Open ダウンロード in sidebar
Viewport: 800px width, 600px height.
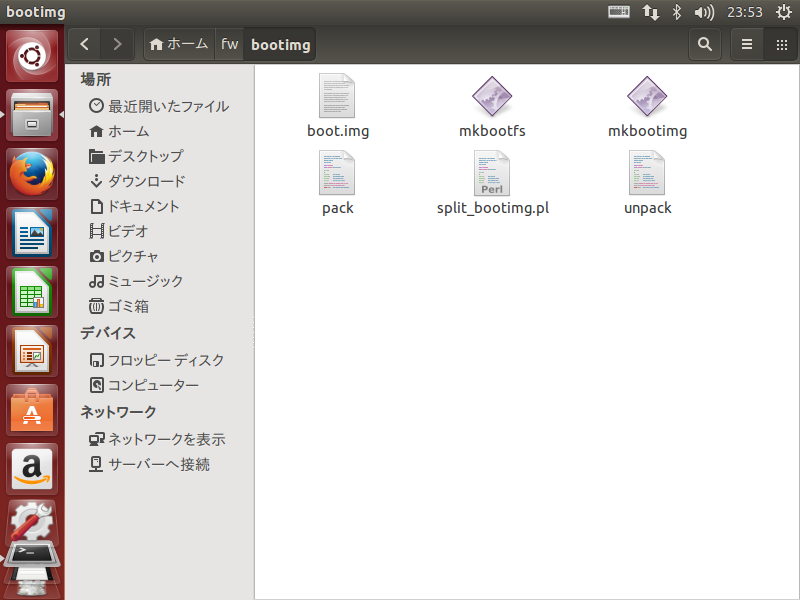click(x=159, y=181)
